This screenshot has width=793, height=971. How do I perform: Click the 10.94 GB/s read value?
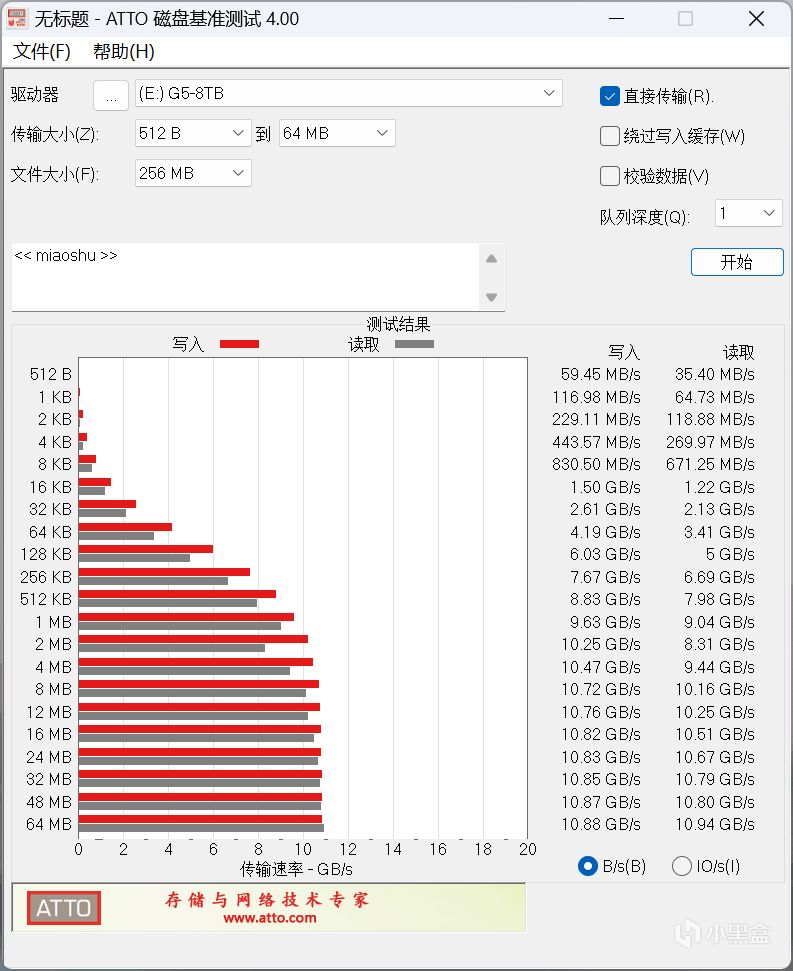click(x=714, y=825)
